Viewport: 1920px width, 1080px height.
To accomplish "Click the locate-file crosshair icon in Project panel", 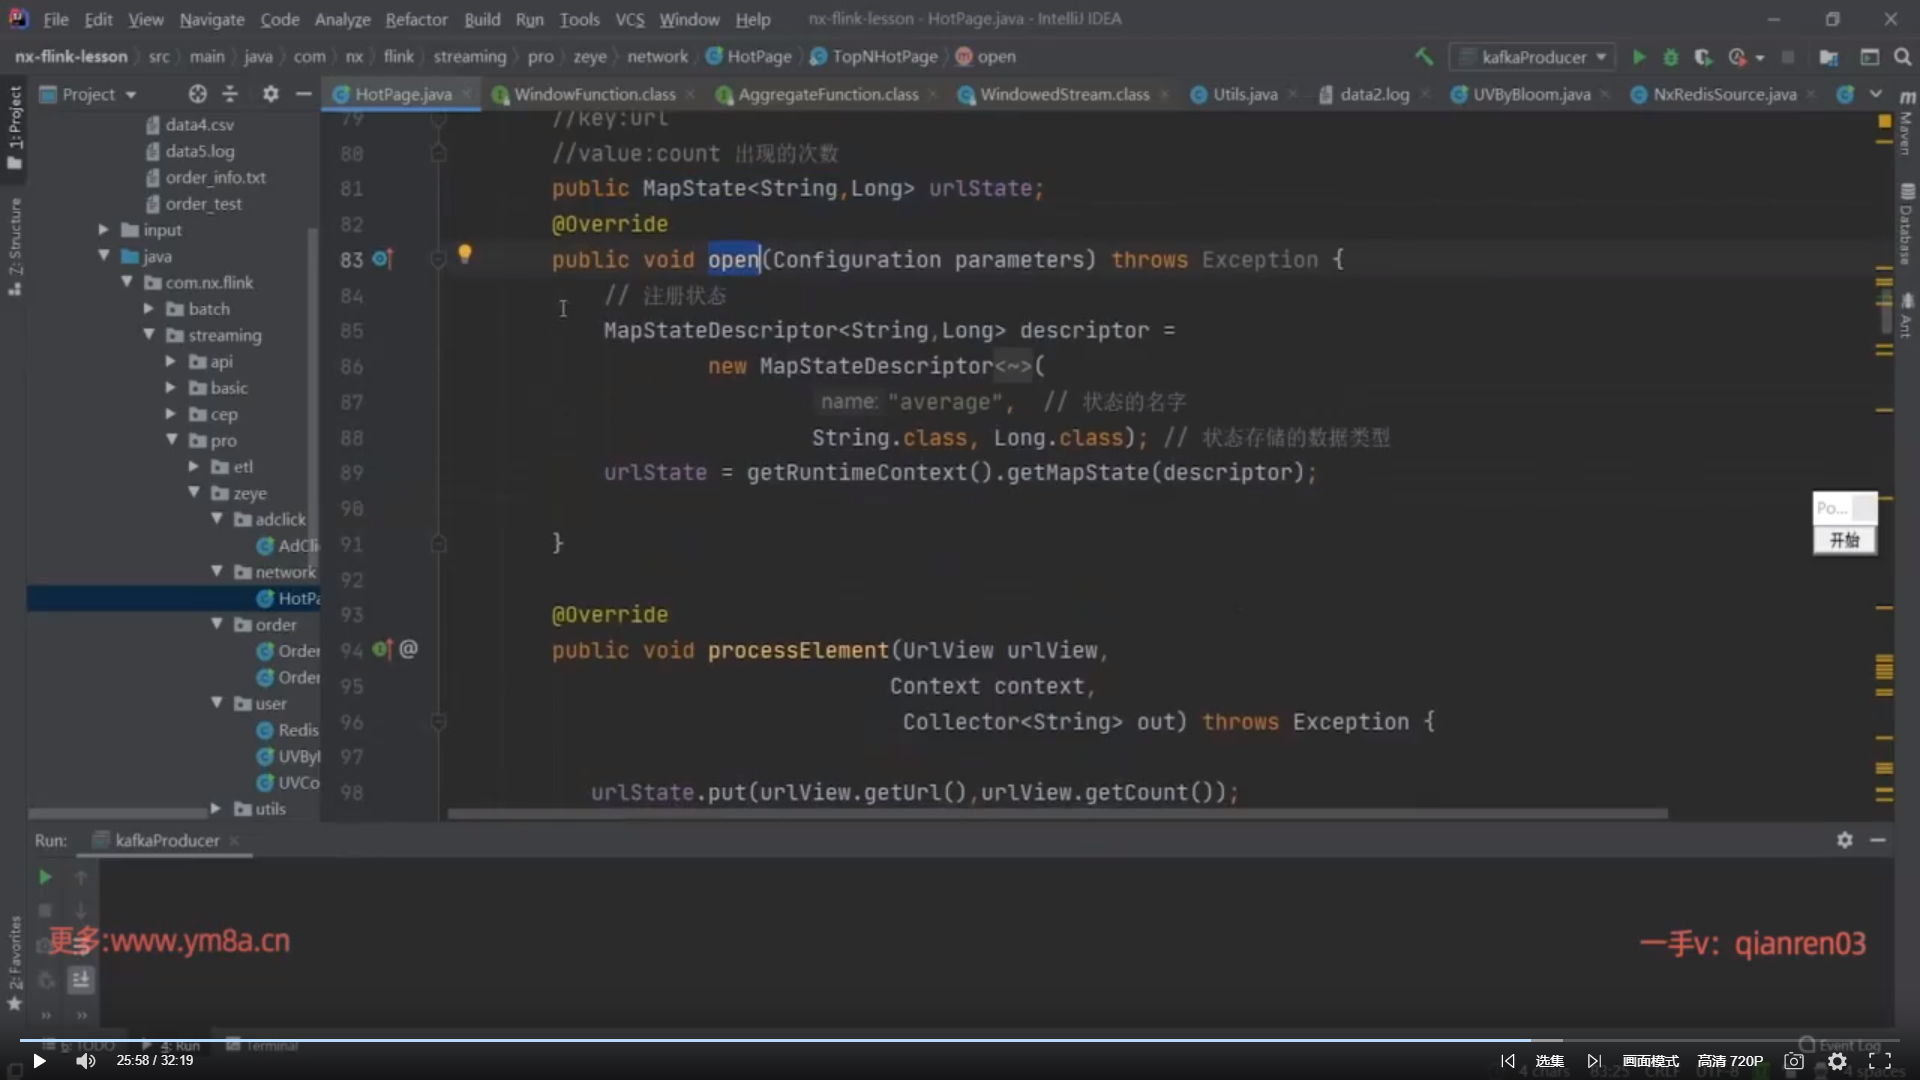I will 197,94.
